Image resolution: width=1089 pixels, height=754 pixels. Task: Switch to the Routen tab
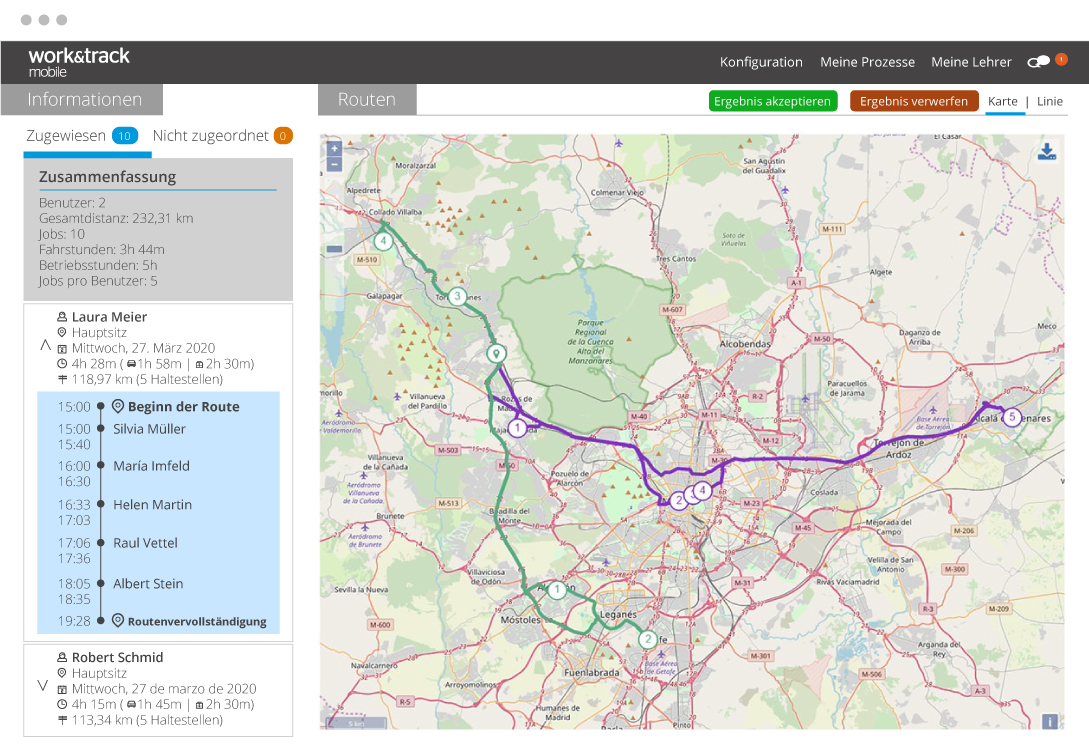click(367, 99)
